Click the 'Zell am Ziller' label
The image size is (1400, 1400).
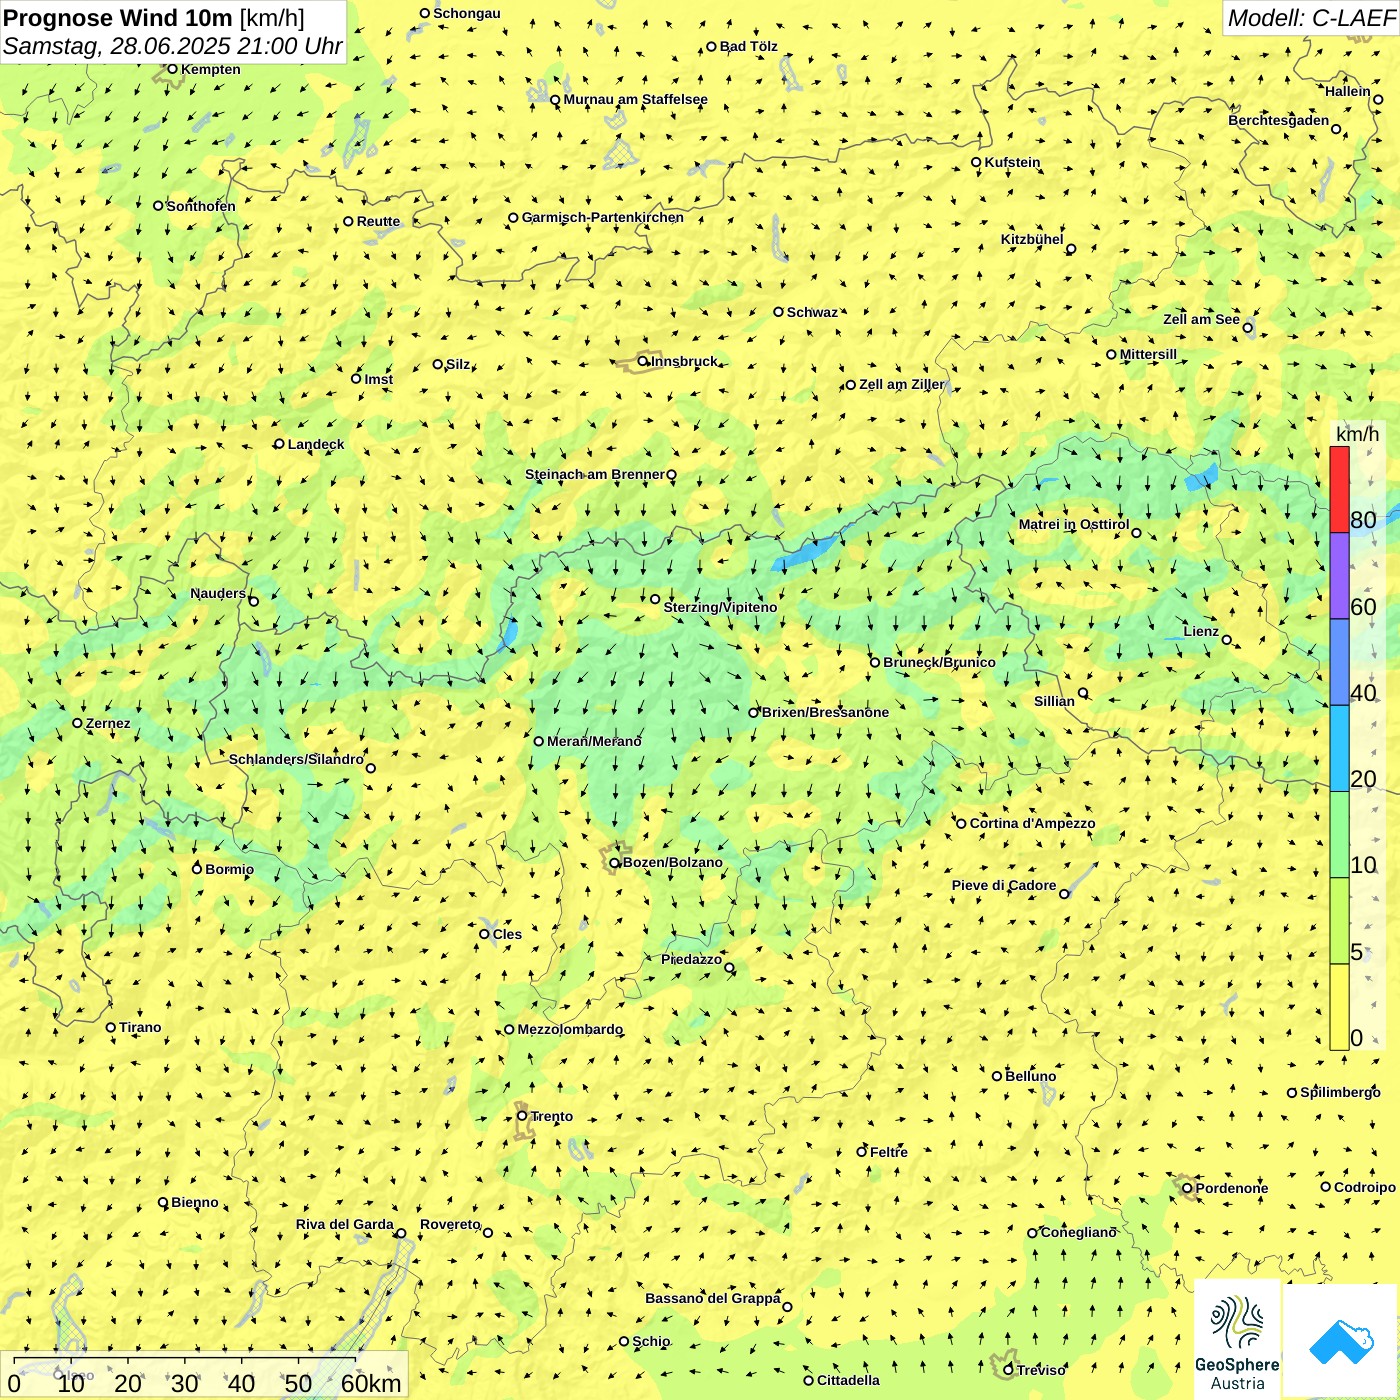click(x=901, y=384)
